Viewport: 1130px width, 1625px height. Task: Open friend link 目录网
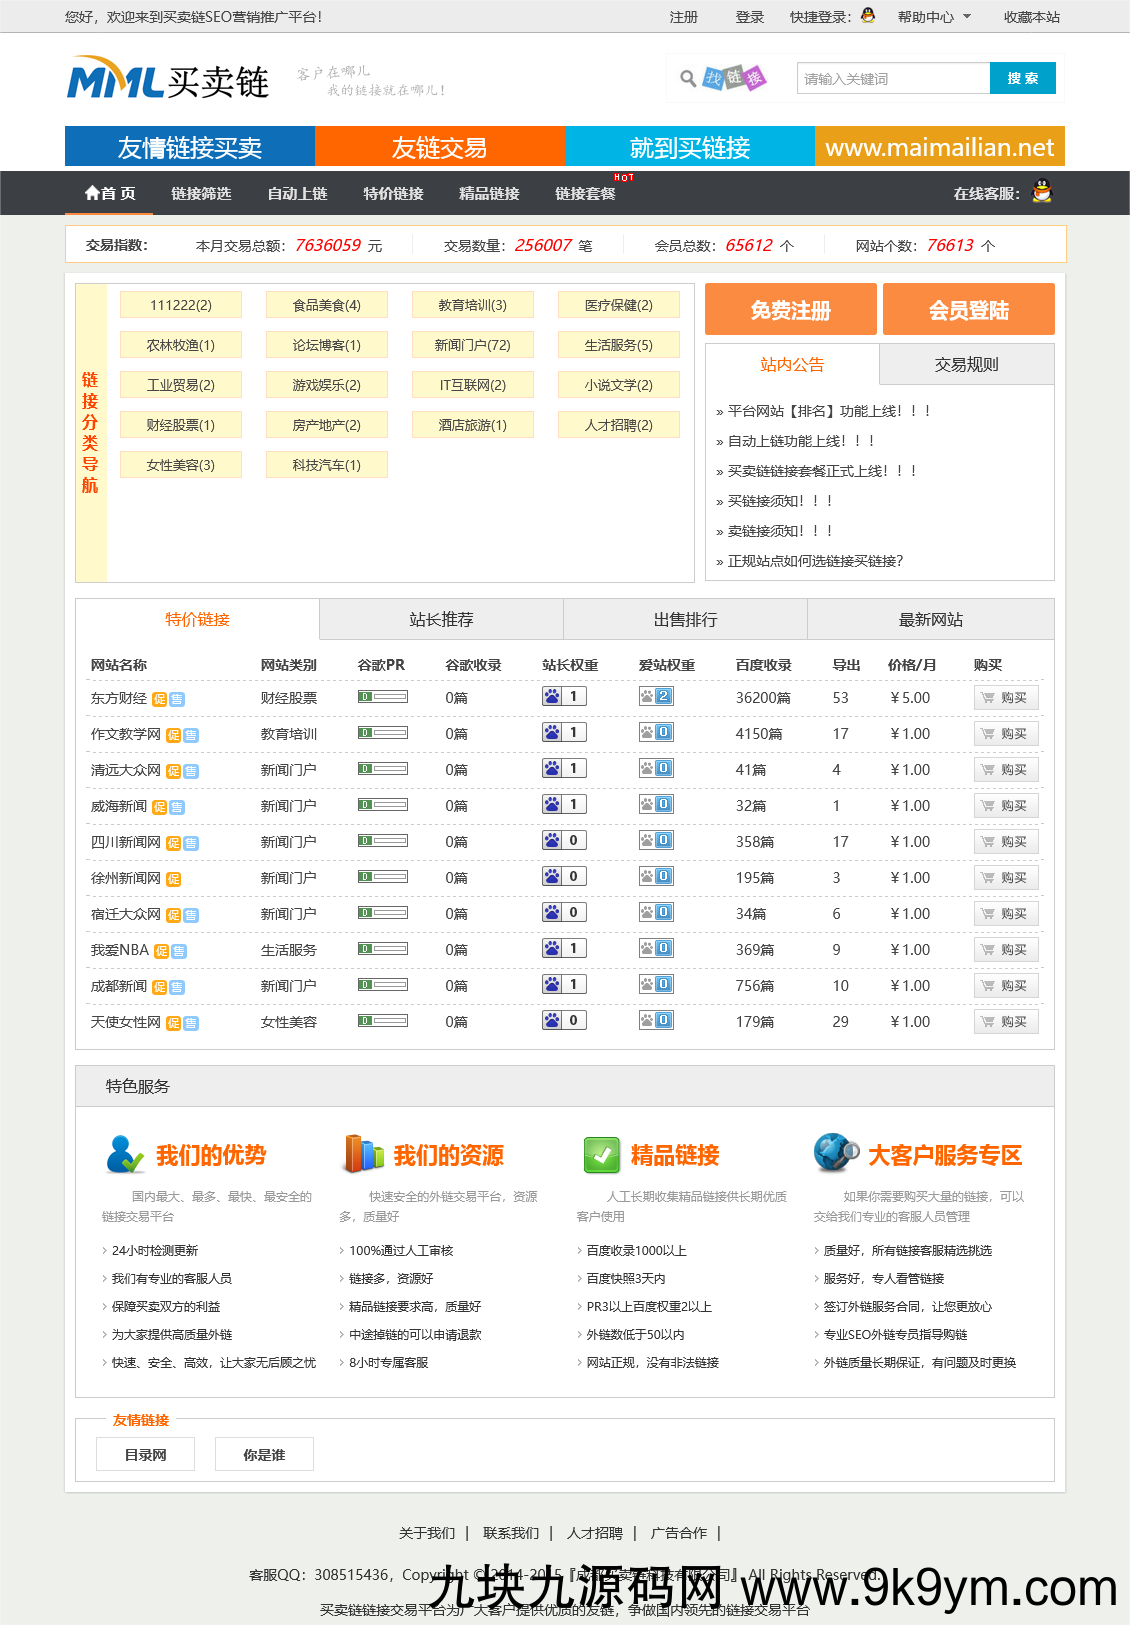pyautogui.click(x=146, y=1454)
